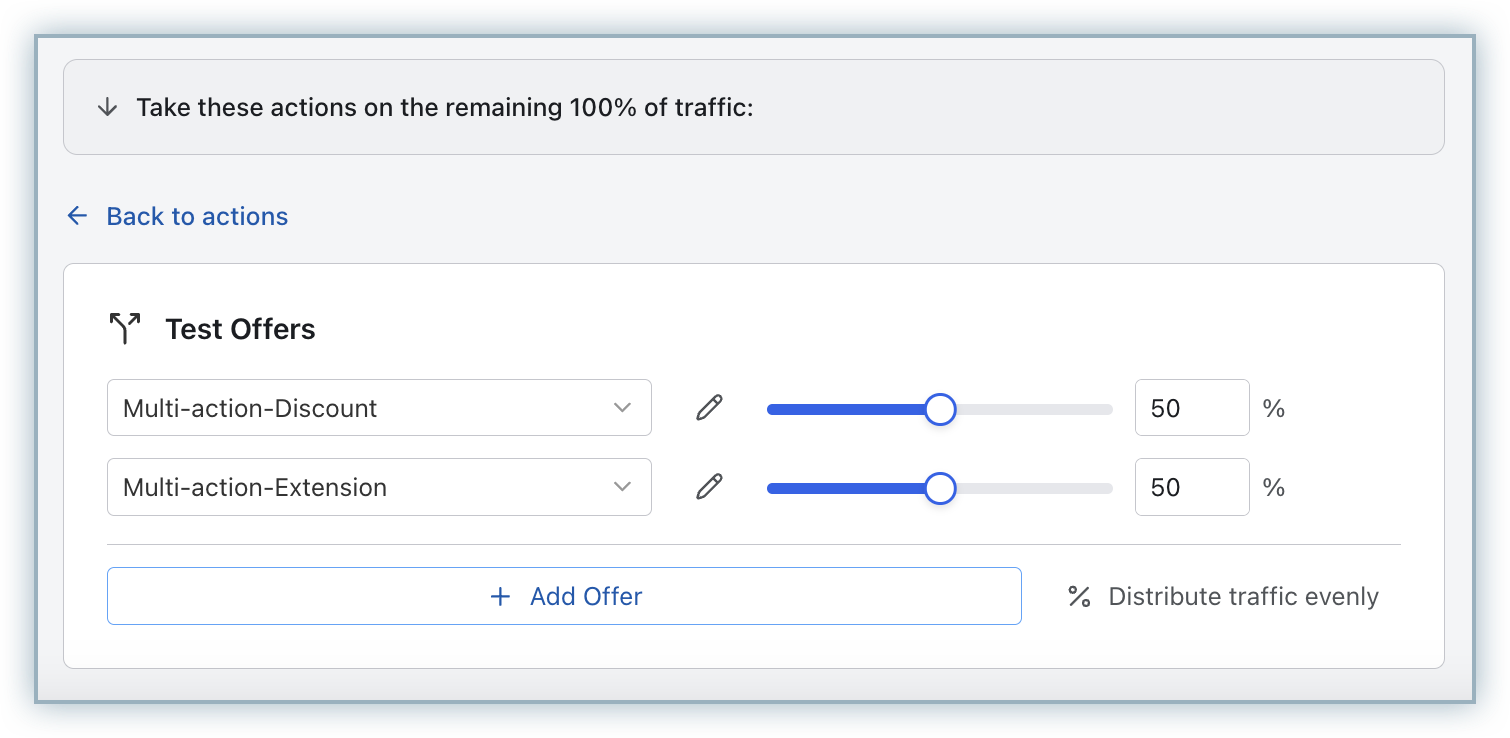Click the slider handle for Multi-action-Discount

(940, 409)
